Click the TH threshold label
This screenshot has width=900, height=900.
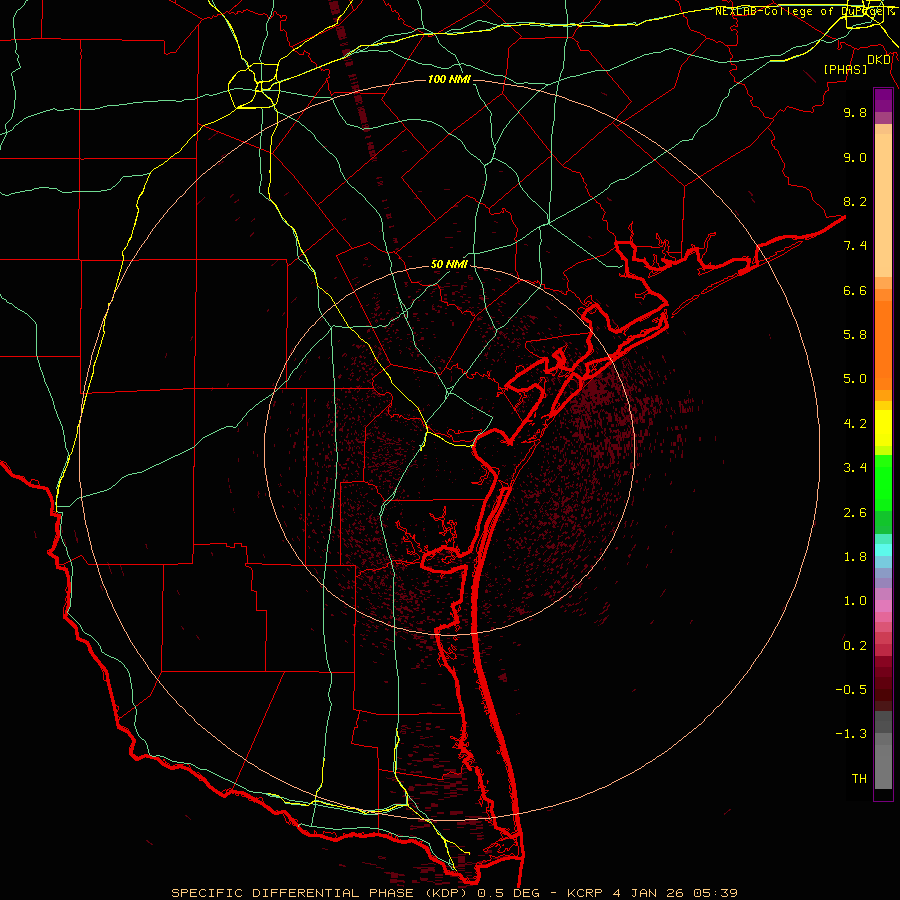pyautogui.click(x=859, y=779)
